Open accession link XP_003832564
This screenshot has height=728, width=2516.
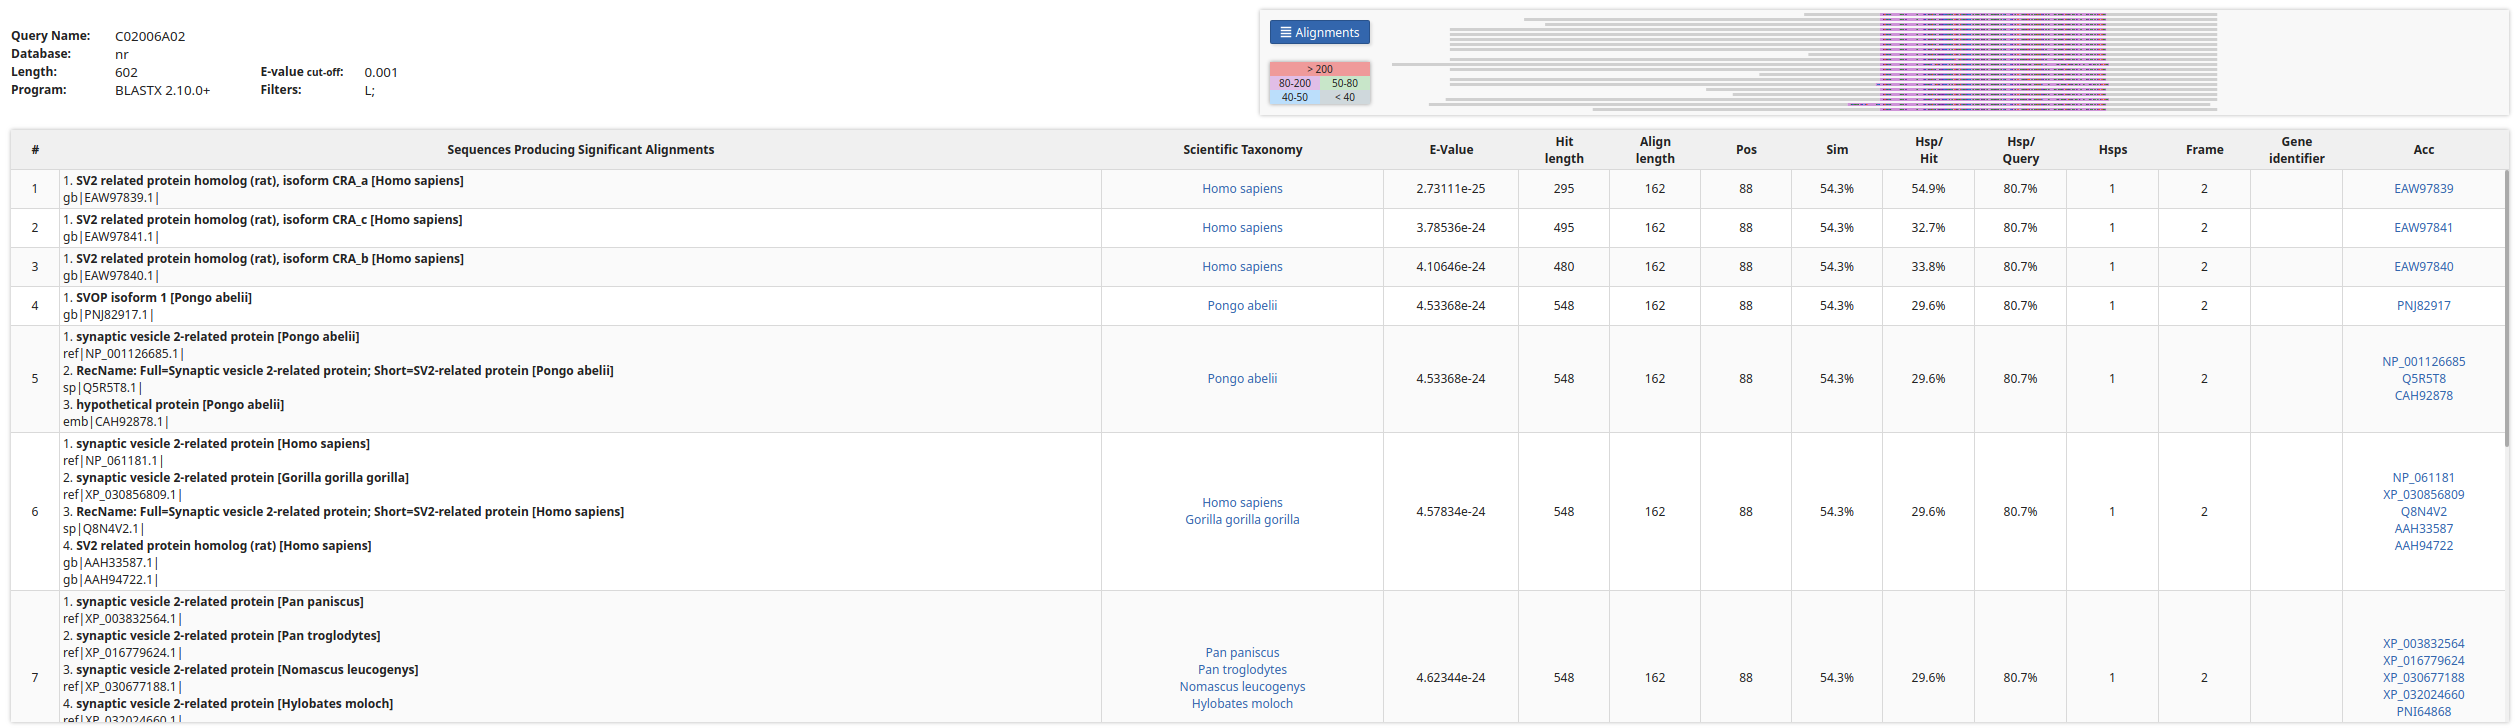pos(2422,643)
